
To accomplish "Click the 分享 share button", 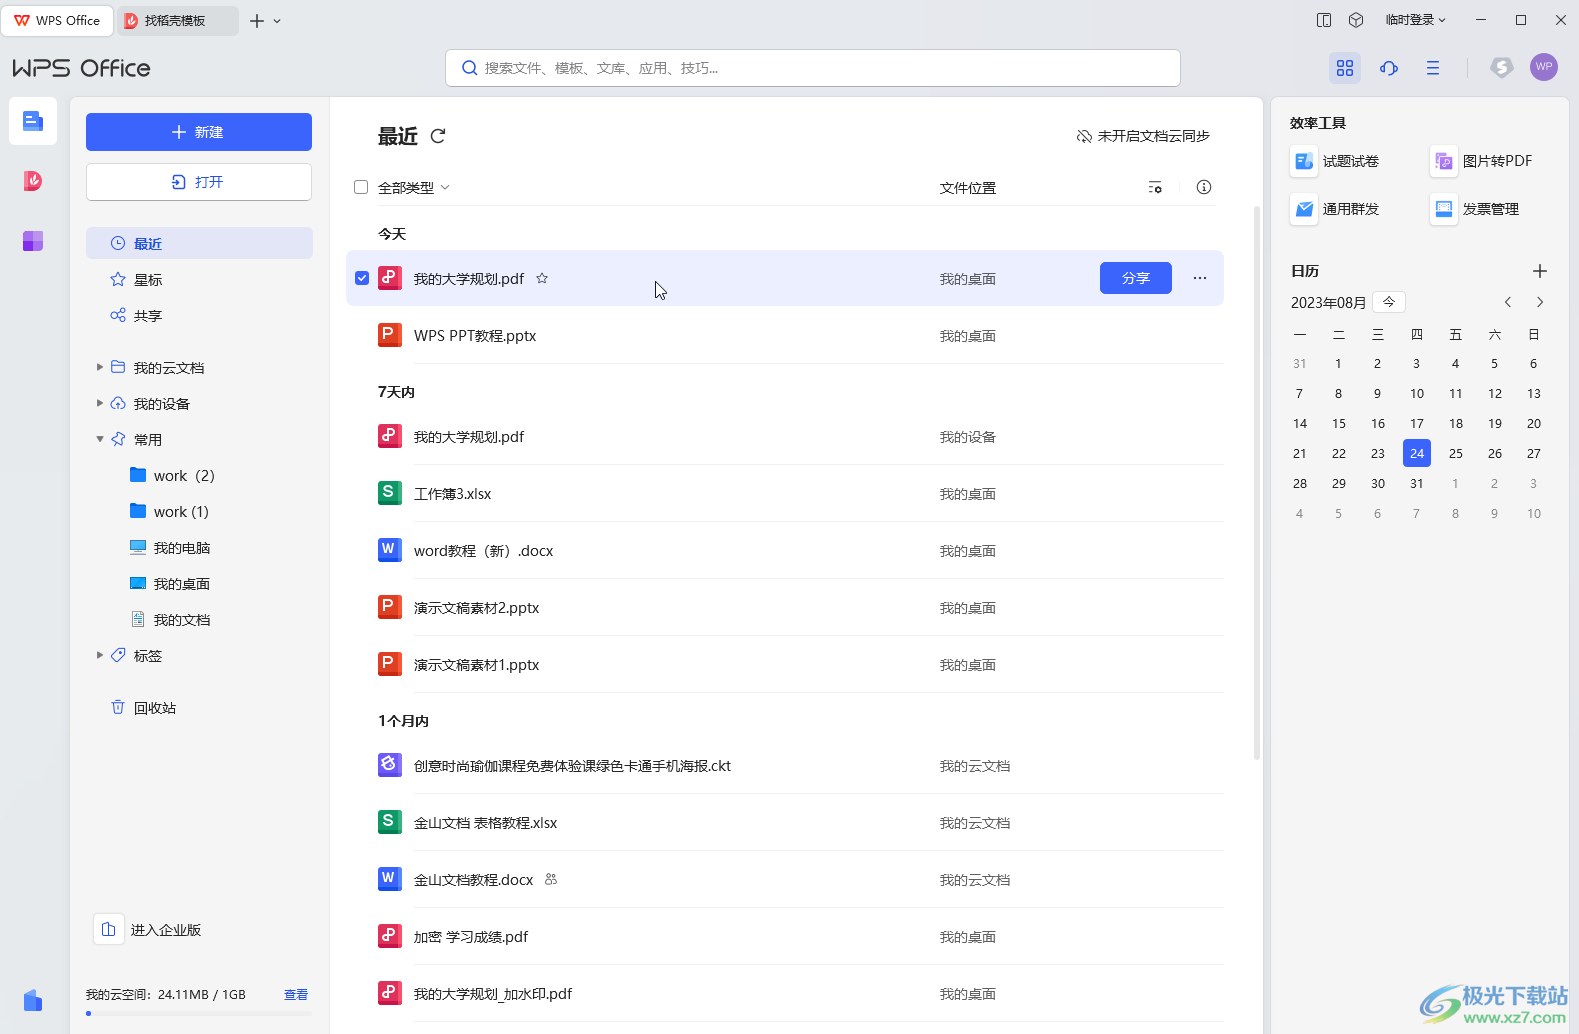I will click(x=1136, y=278).
